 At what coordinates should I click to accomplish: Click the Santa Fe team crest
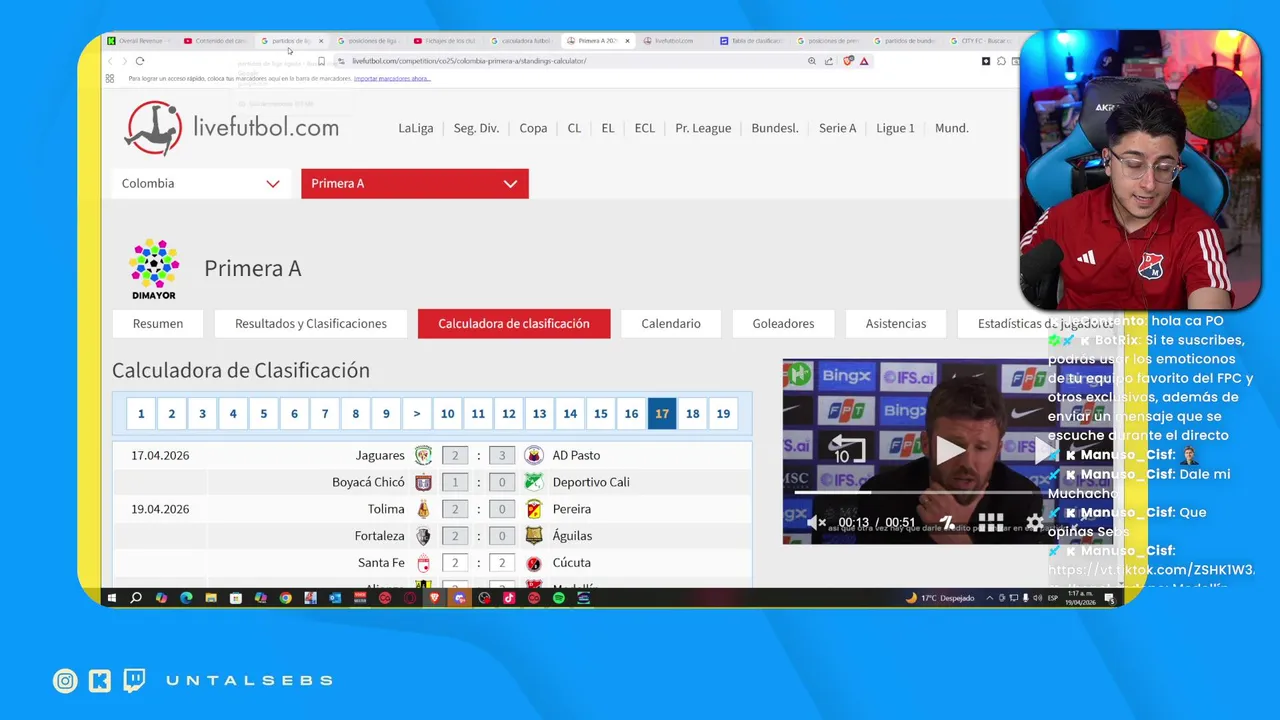click(423, 563)
